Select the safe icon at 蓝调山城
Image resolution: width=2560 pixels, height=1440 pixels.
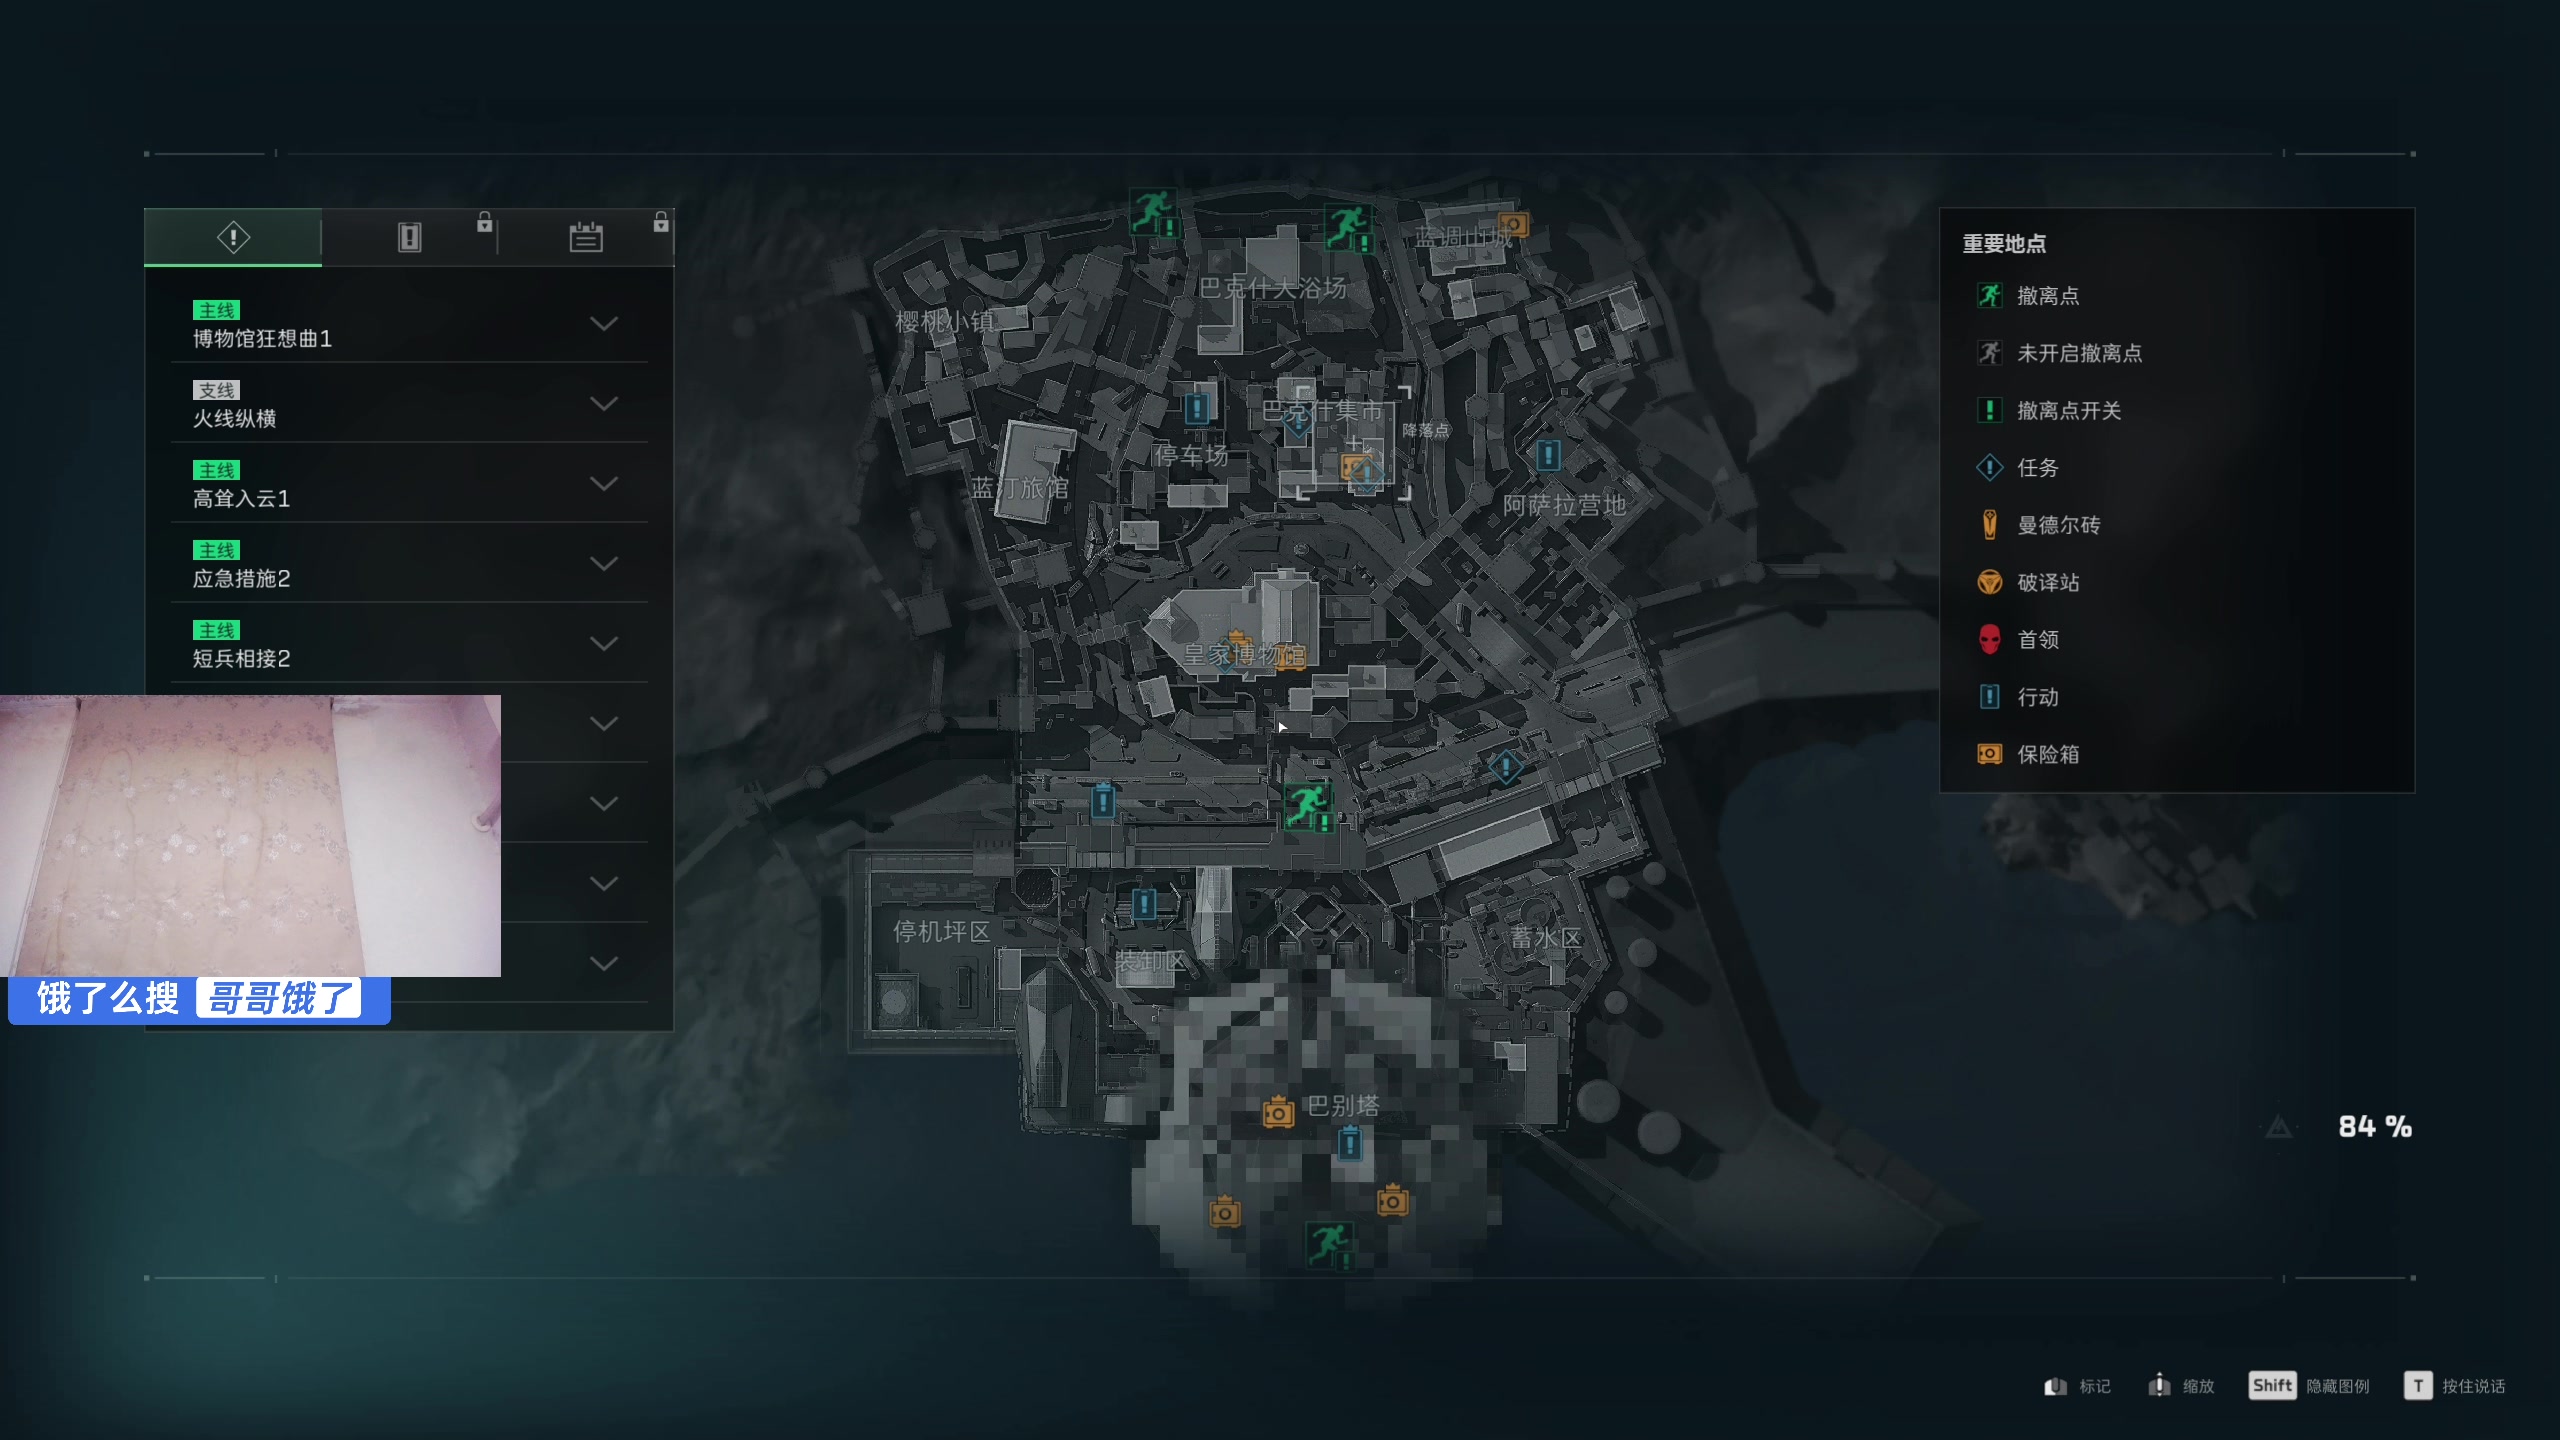click(x=1513, y=224)
